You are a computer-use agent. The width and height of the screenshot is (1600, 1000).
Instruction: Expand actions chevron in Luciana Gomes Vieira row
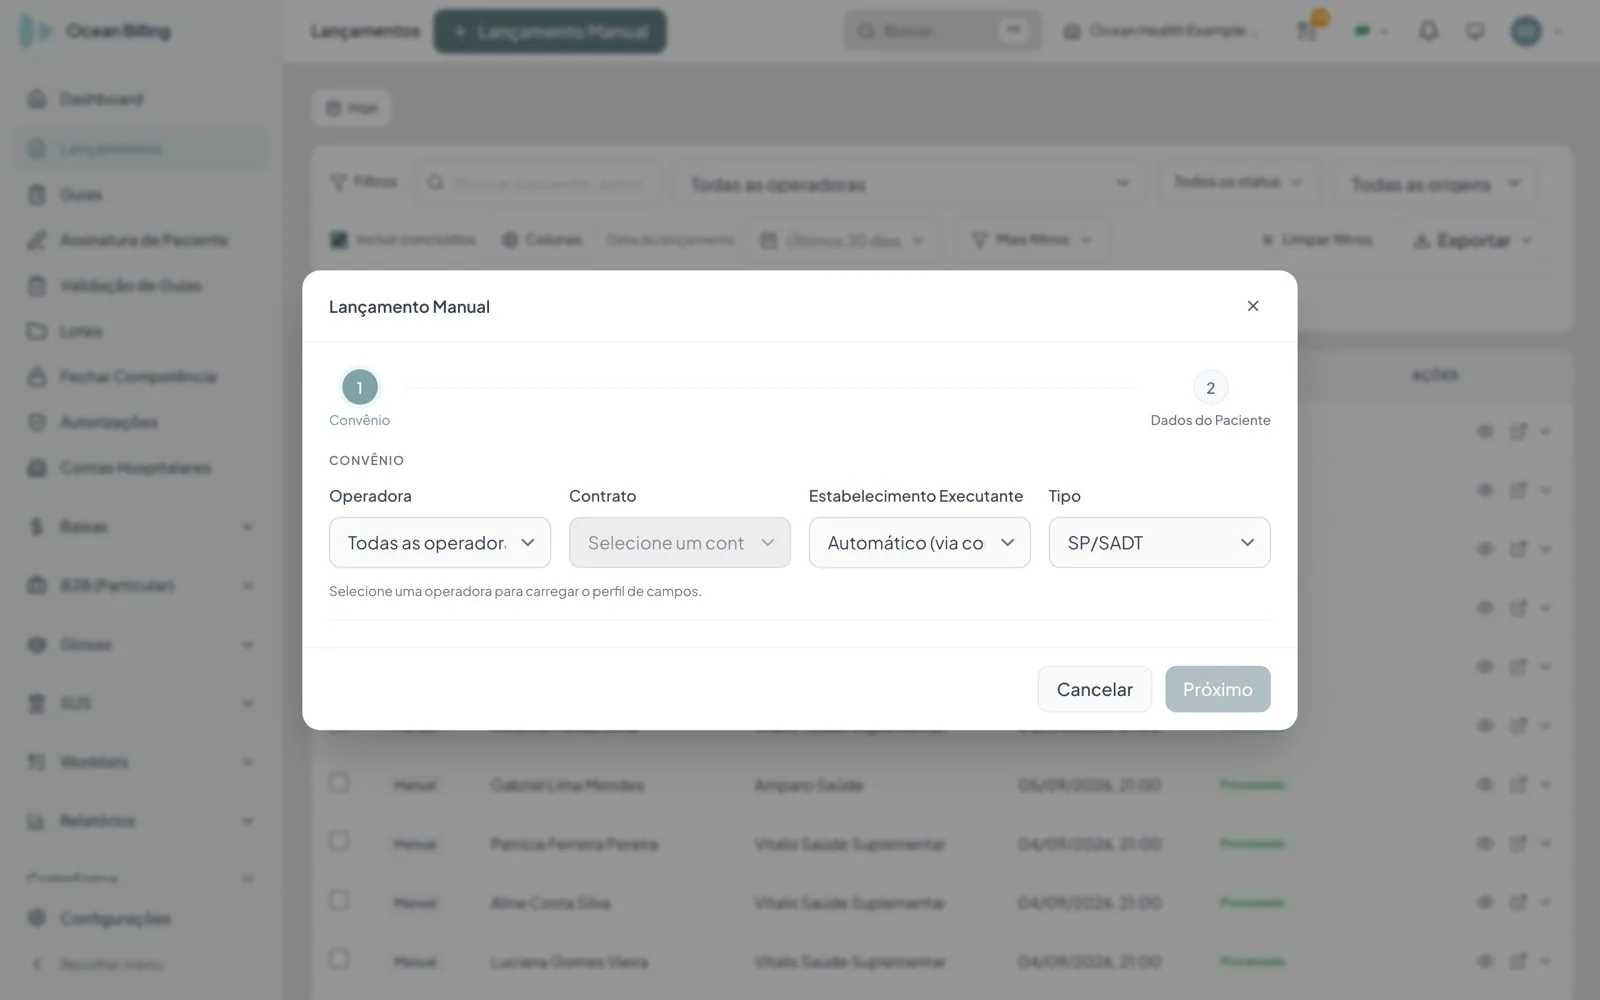(1546, 962)
